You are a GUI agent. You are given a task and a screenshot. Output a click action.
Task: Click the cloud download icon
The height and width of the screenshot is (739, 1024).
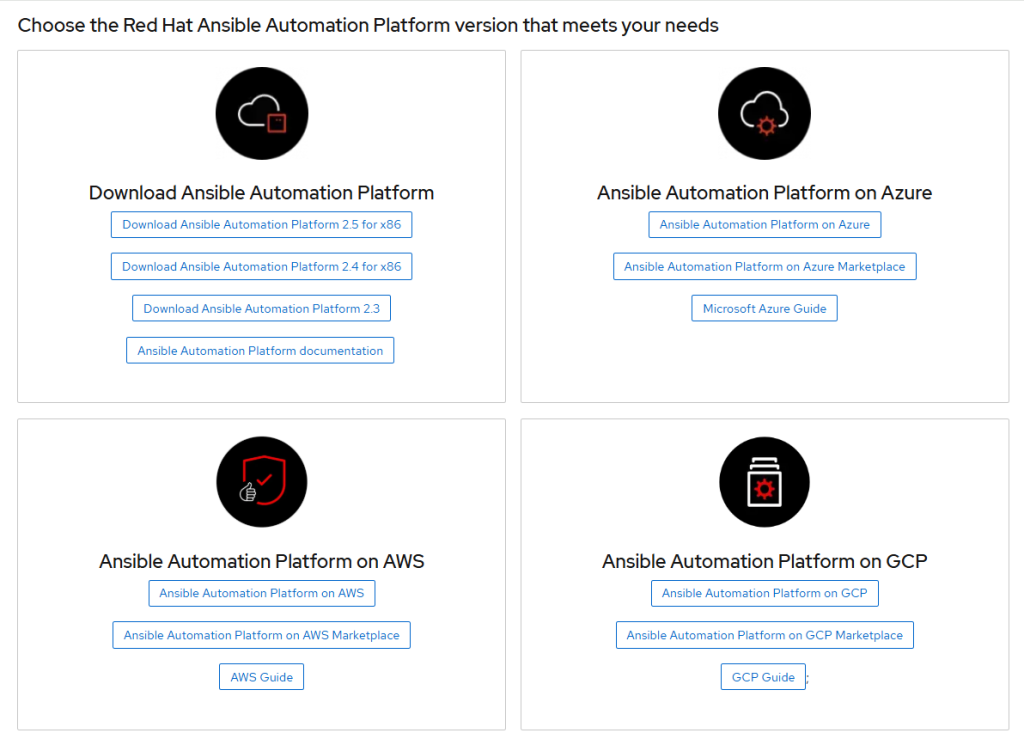pyautogui.click(x=262, y=114)
